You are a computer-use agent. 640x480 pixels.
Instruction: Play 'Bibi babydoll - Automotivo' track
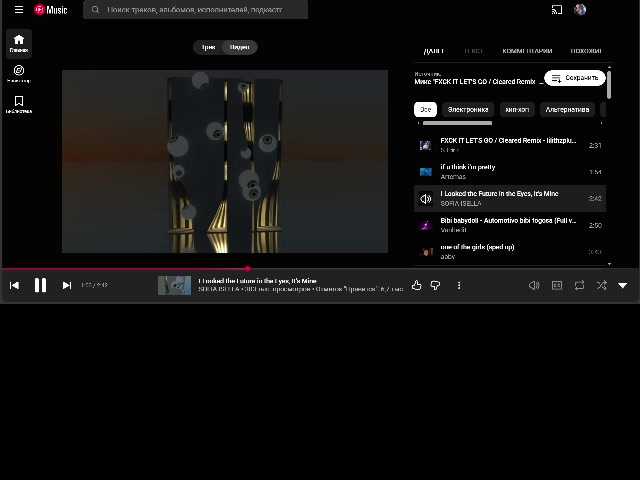pyautogui.click(x=510, y=225)
